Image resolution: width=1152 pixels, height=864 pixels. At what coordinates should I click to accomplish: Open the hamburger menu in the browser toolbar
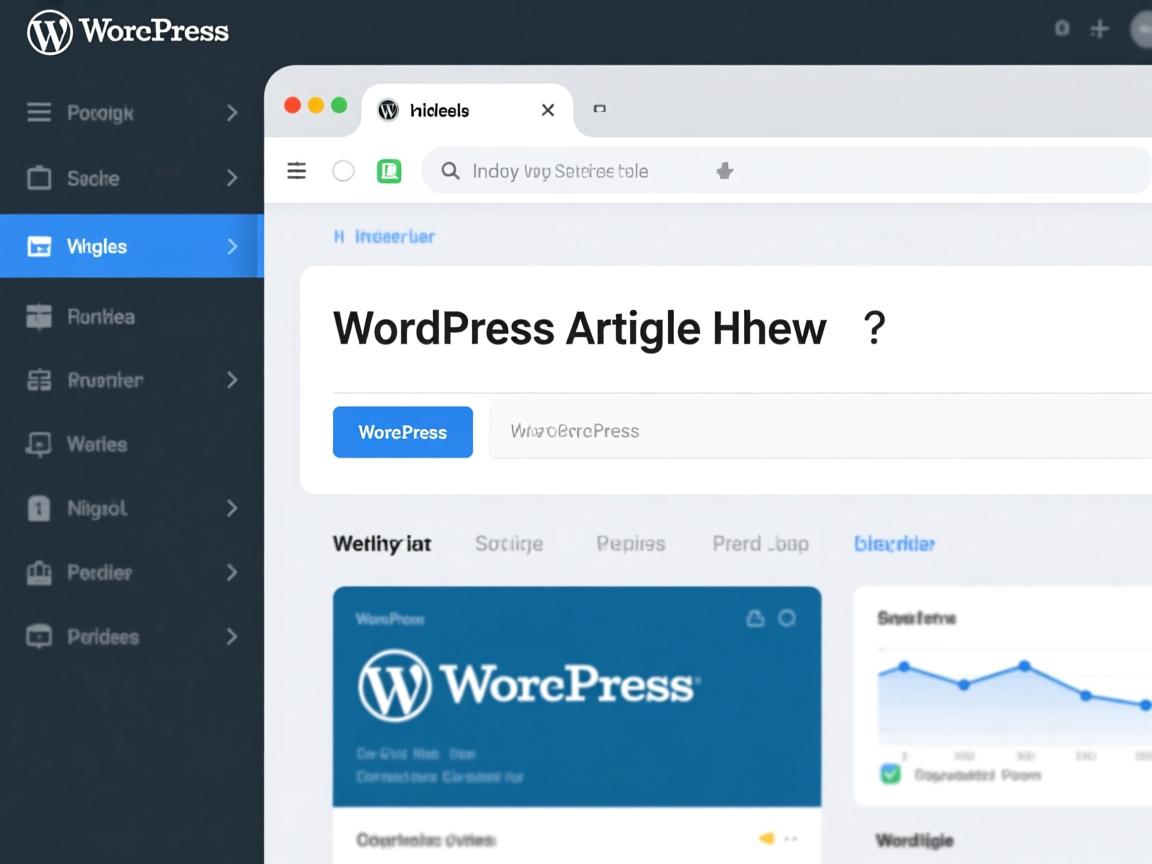coord(296,171)
